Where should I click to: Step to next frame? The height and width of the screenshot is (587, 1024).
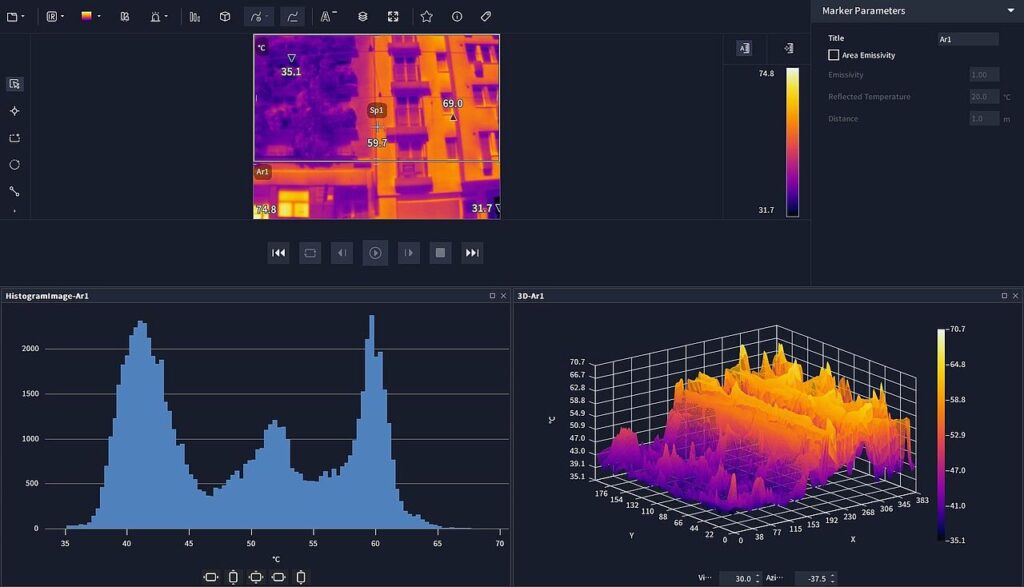click(409, 253)
